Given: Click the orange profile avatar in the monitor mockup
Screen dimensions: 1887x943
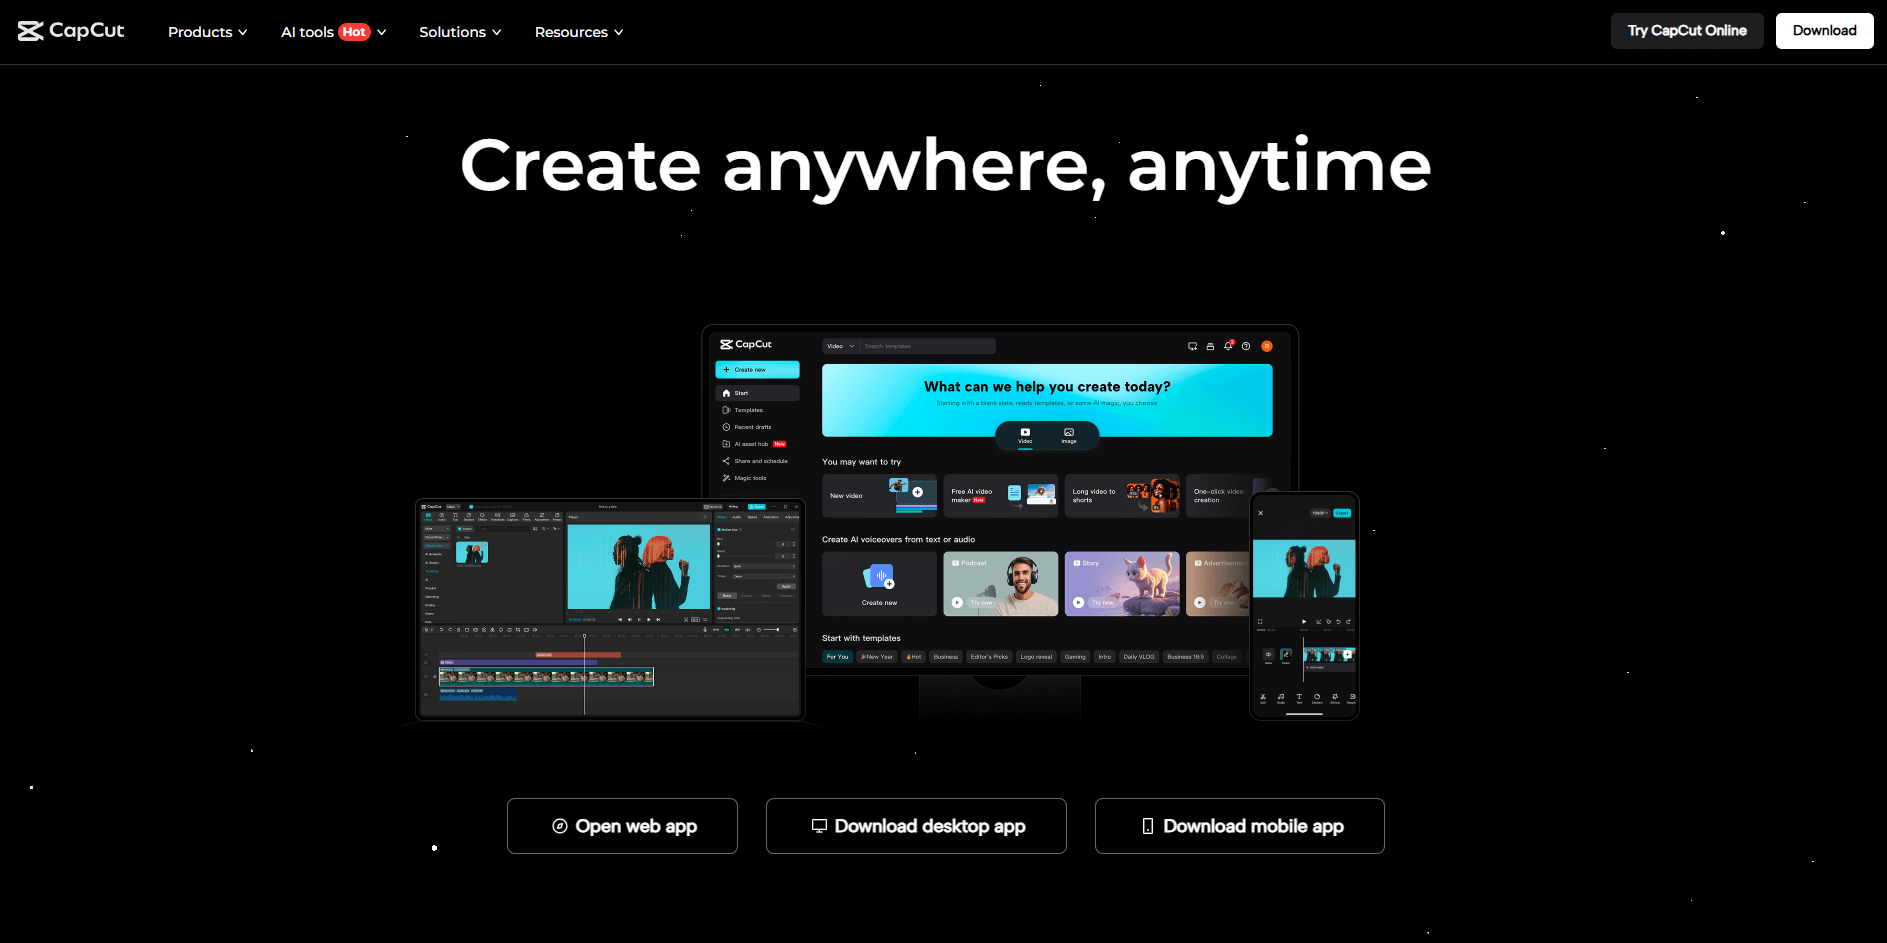Looking at the screenshot, I should pyautogui.click(x=1267, y=346).
